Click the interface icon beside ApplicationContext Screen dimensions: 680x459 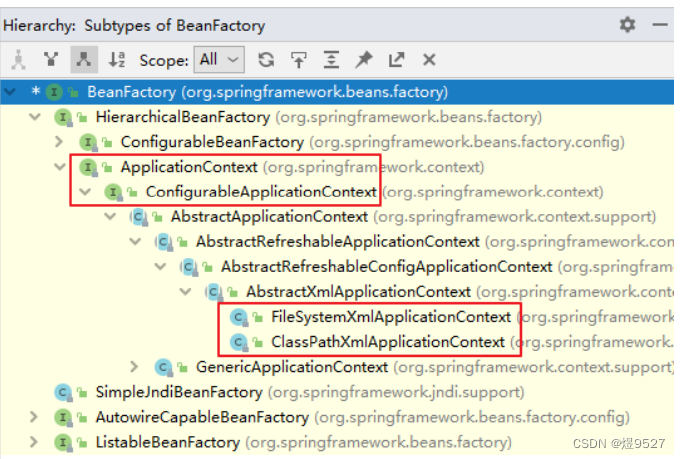[88, 167]
